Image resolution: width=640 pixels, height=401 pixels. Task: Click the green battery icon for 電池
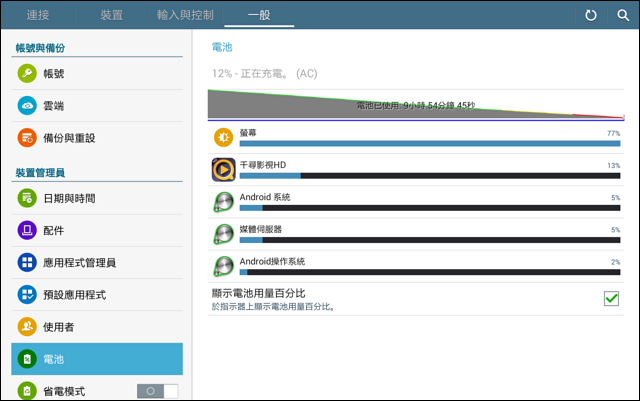click(x=27, y=359)
